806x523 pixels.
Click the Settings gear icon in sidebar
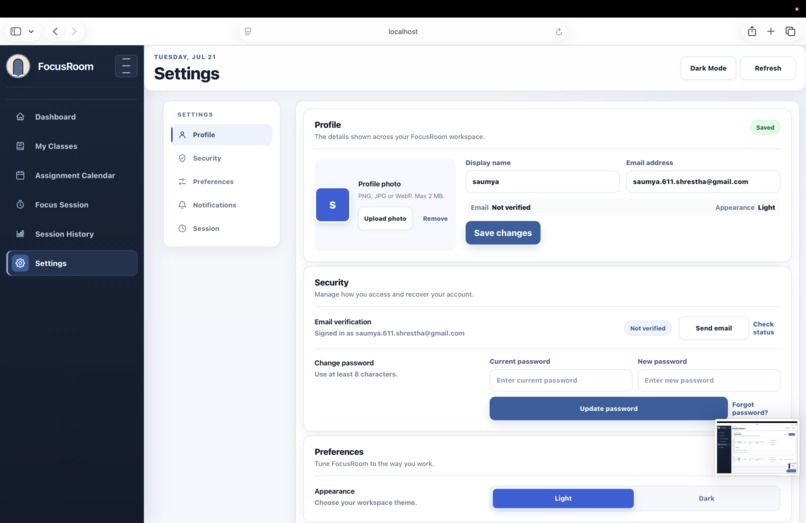click(20, 263)
